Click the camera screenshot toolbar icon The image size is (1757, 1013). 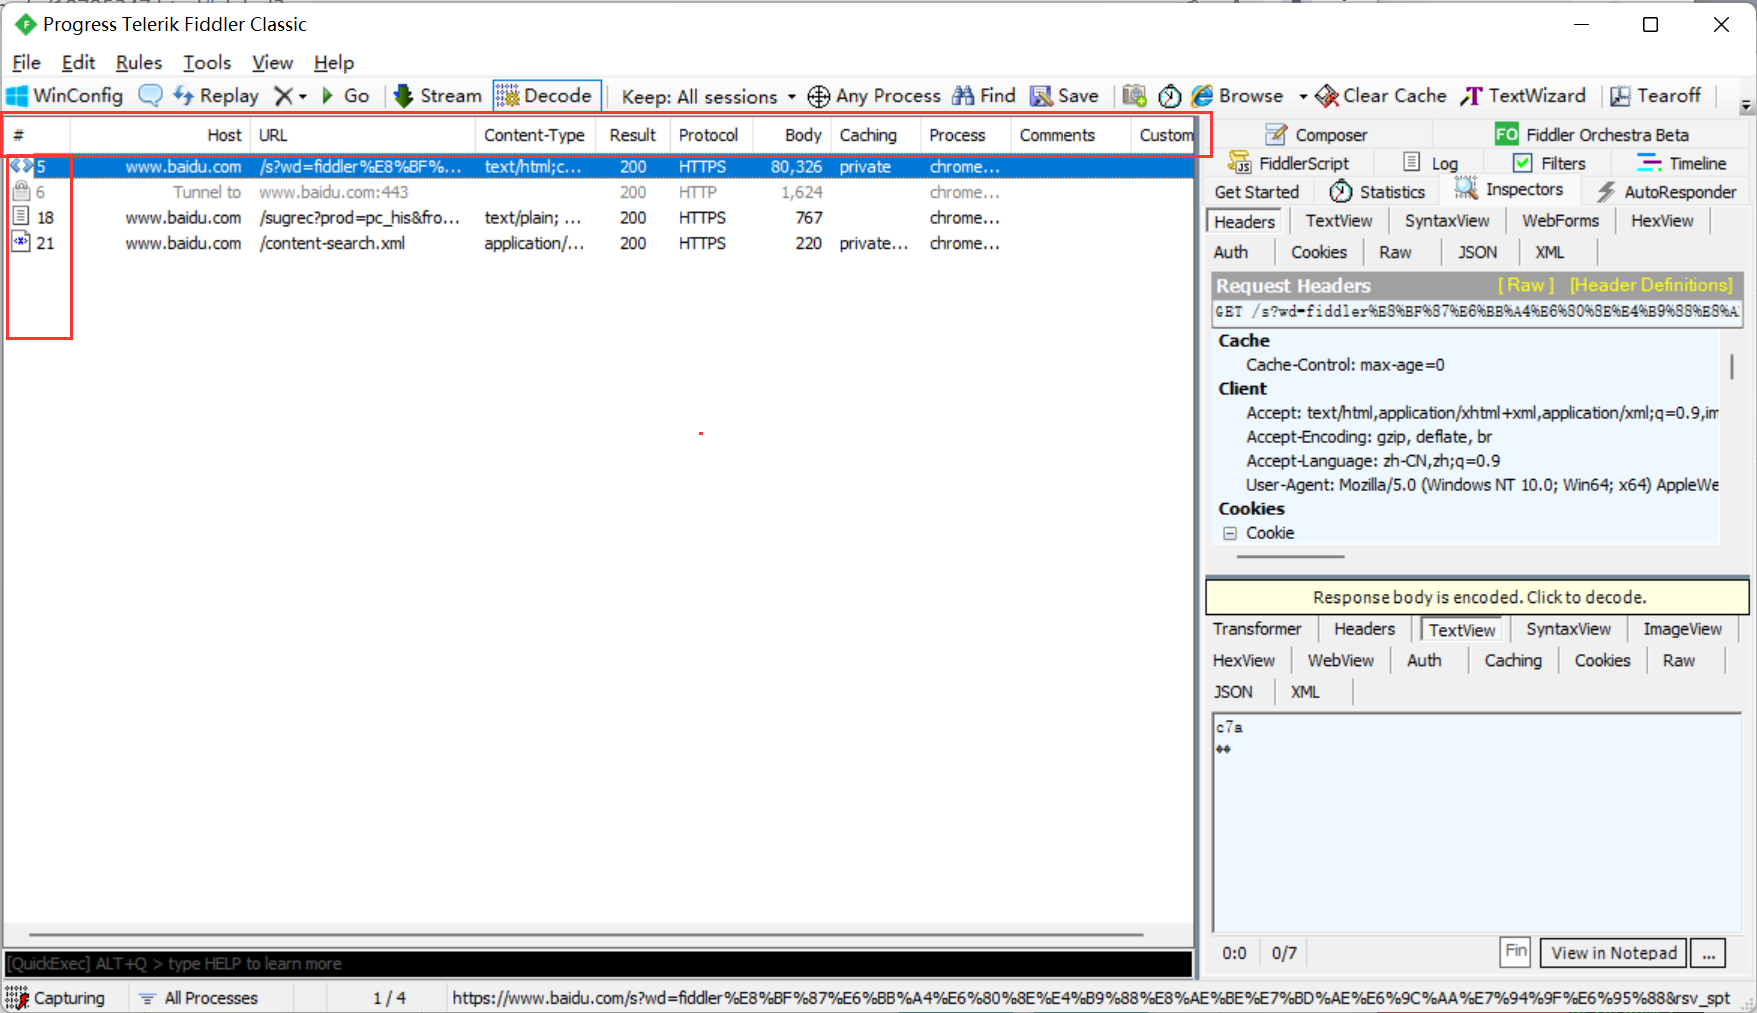(1134, 96)
